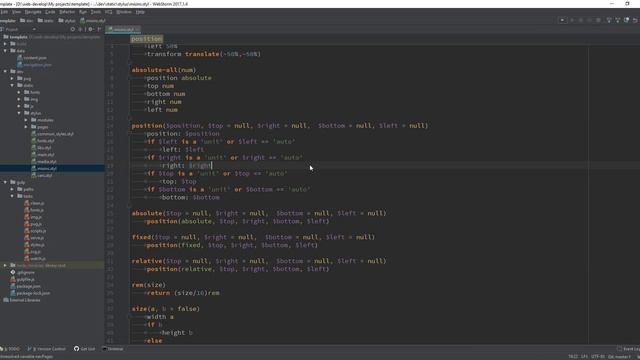Open the Version Control tool window

coord(47,349)
